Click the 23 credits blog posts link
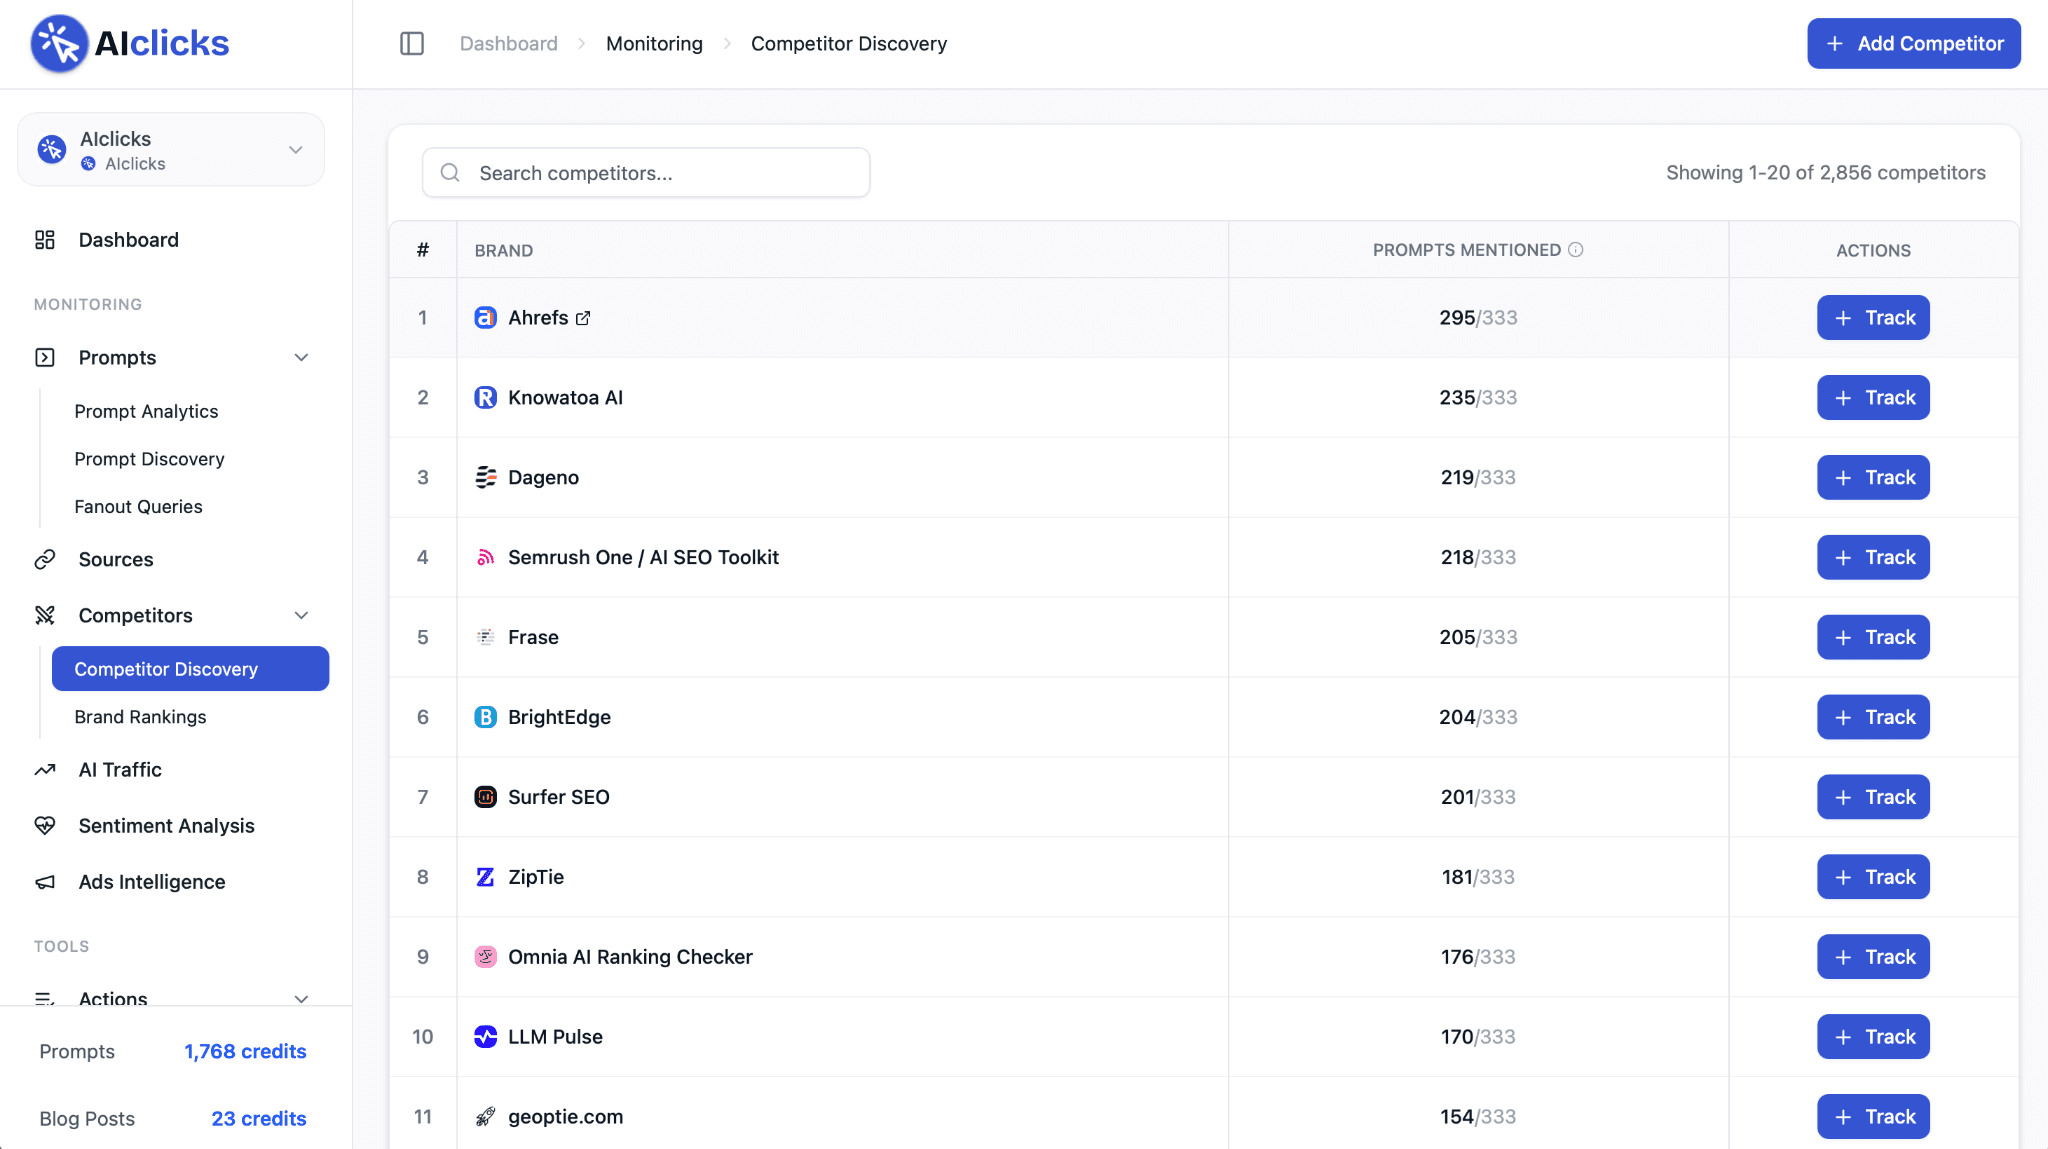This screenshot has height=1149, width=2048. [x=259, y=1118]
